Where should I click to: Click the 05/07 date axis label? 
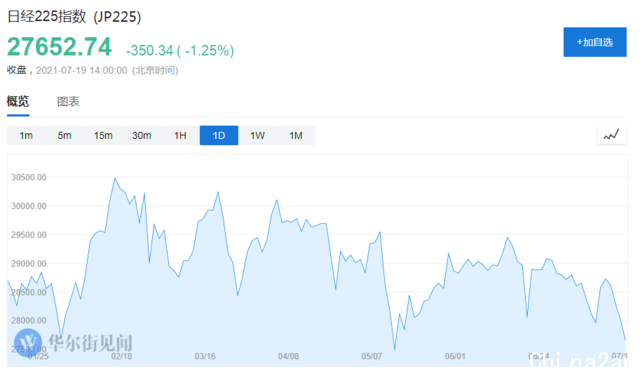(372, 356)
